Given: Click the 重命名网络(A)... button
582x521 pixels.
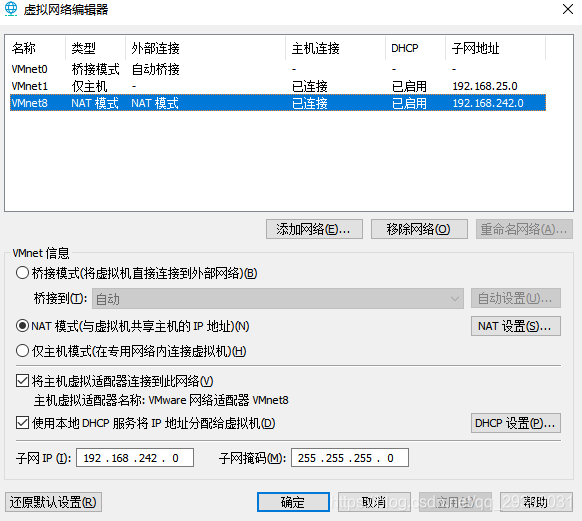Looking at the screenshot, I should coord(524,229).
